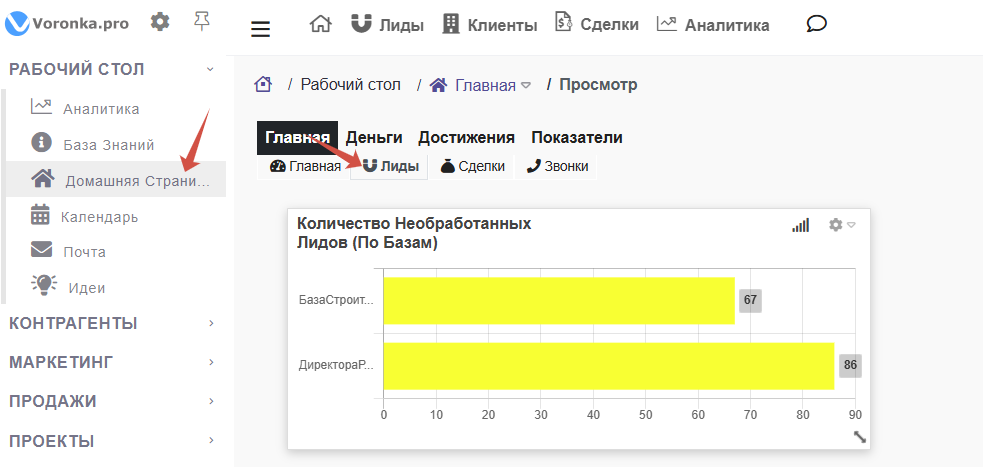Open the Звонки sub-tab button
The height and width of the screenshot is (467, 983).
pyautogui.click(x=557, y=166)
